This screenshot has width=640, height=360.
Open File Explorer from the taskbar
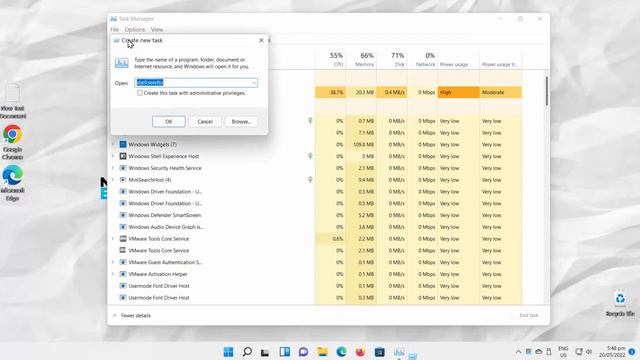tap(322, 352)
